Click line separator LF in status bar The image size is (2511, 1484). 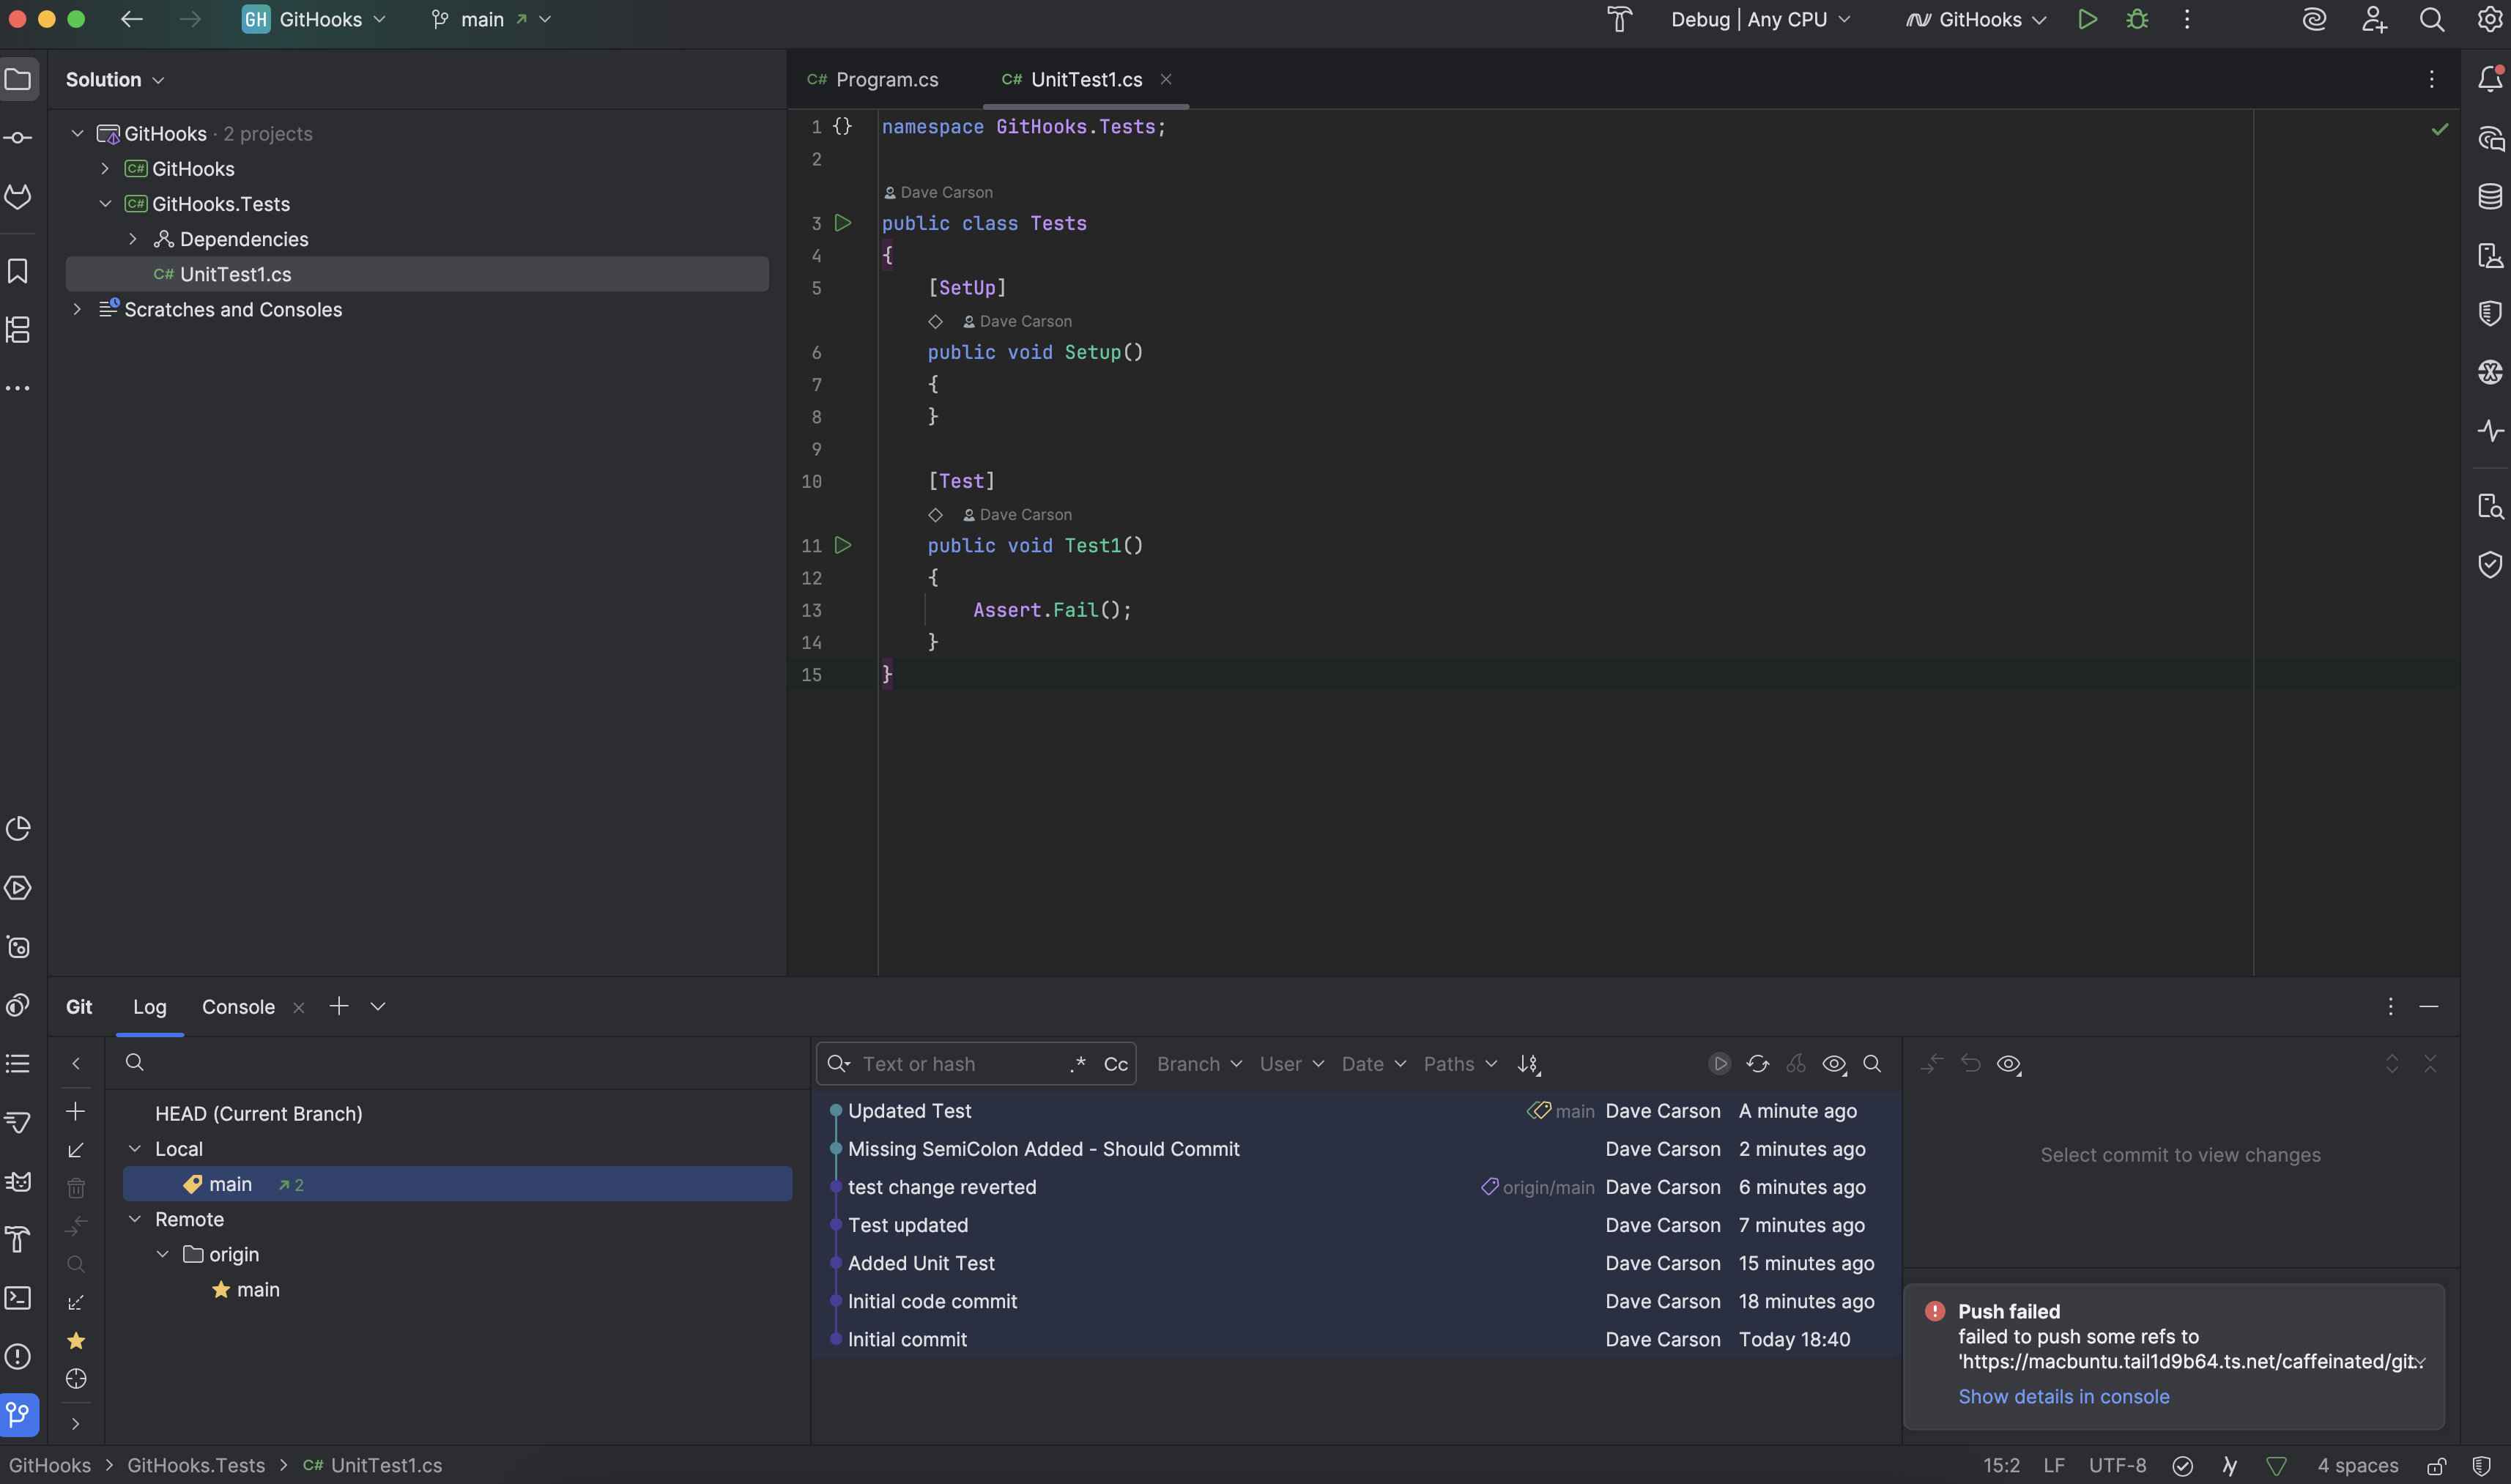click(x=2054, y=1466)
